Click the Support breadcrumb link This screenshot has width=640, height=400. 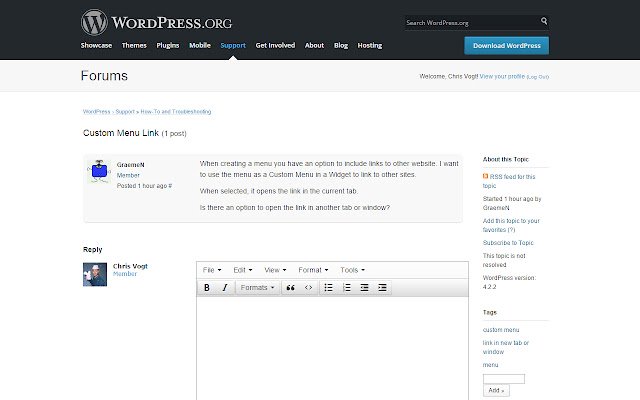(x=125, y=112)
